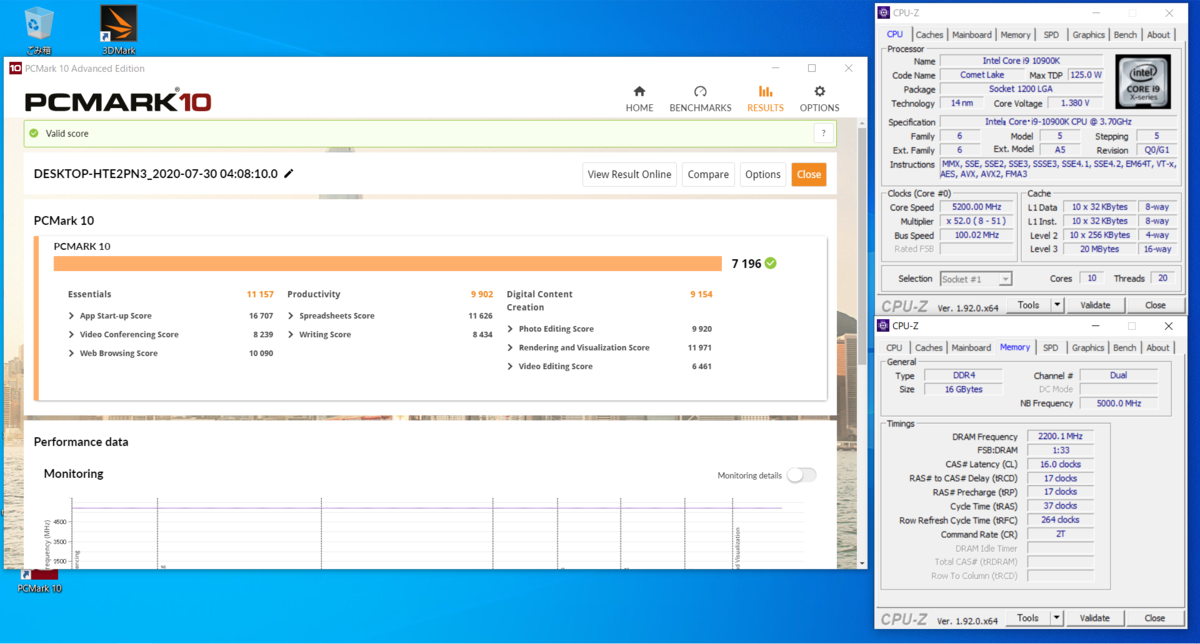Screen dimensions: 1200x644
Task: Open the Recycle Bin desktop icon
Action: pos(39,28)
